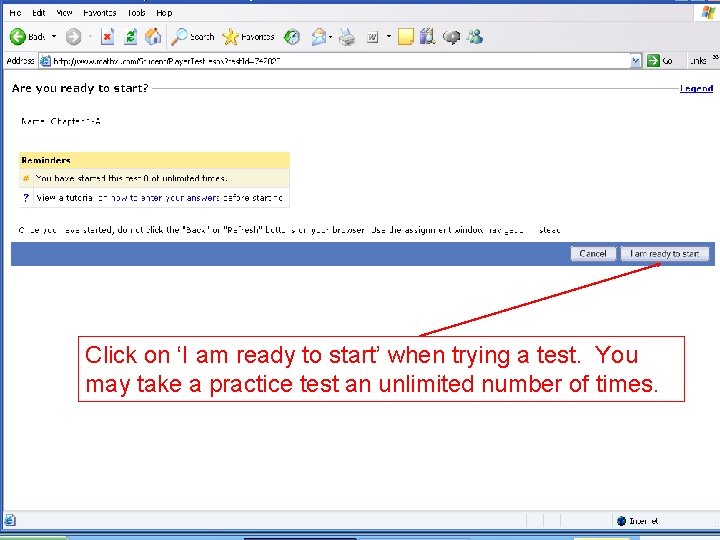Click the Links toolbar label
This screenshot has height=540, width=720.
click(x=698, y=61)
